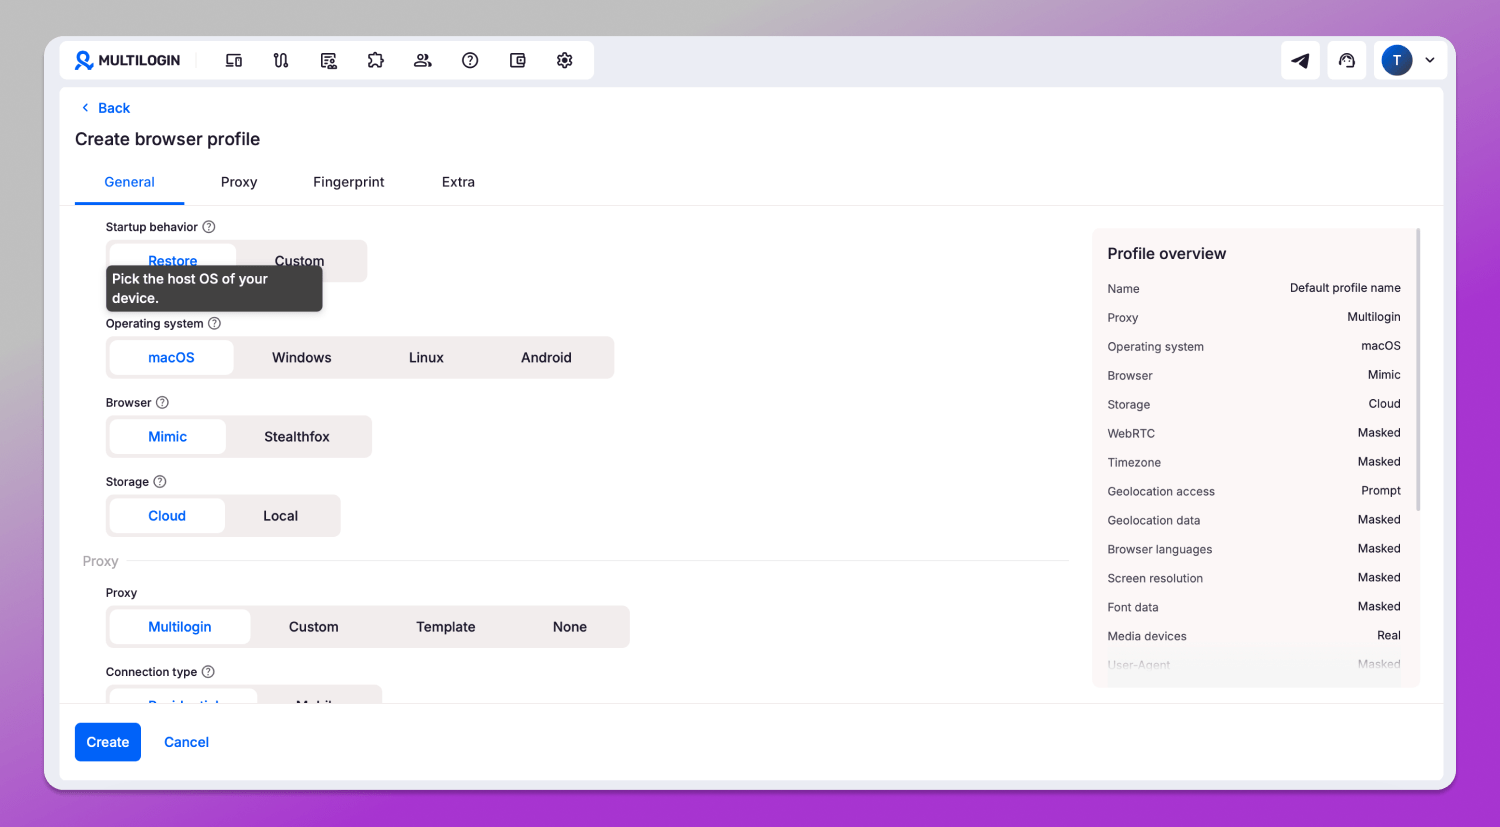Click the help icon beside Connection type
This screenshot has height=827, width=1500.
pos(208,672)
